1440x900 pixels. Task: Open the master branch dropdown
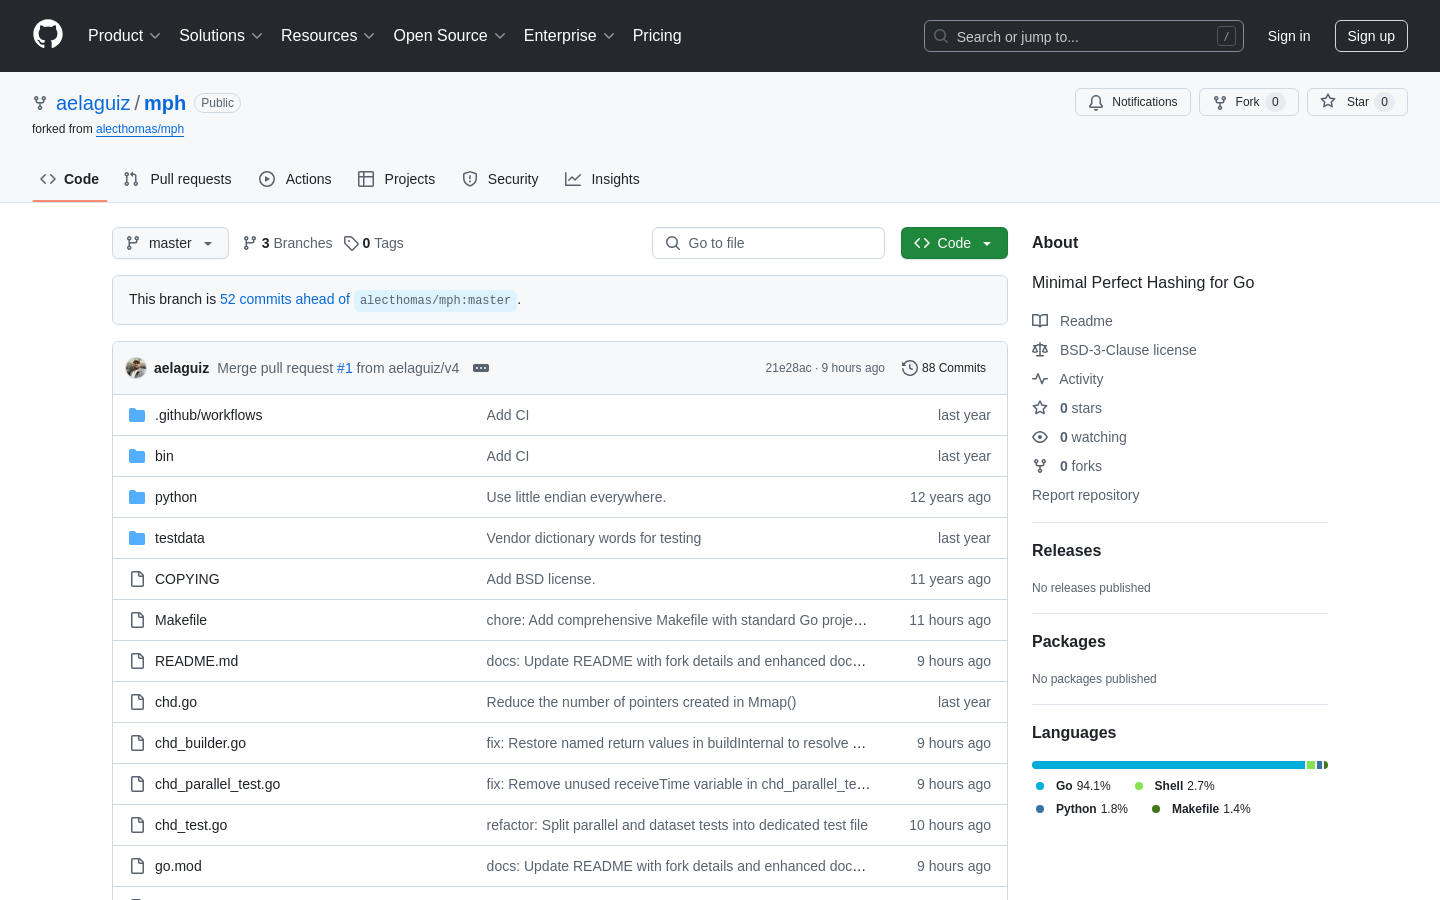[x=170, y=243]
